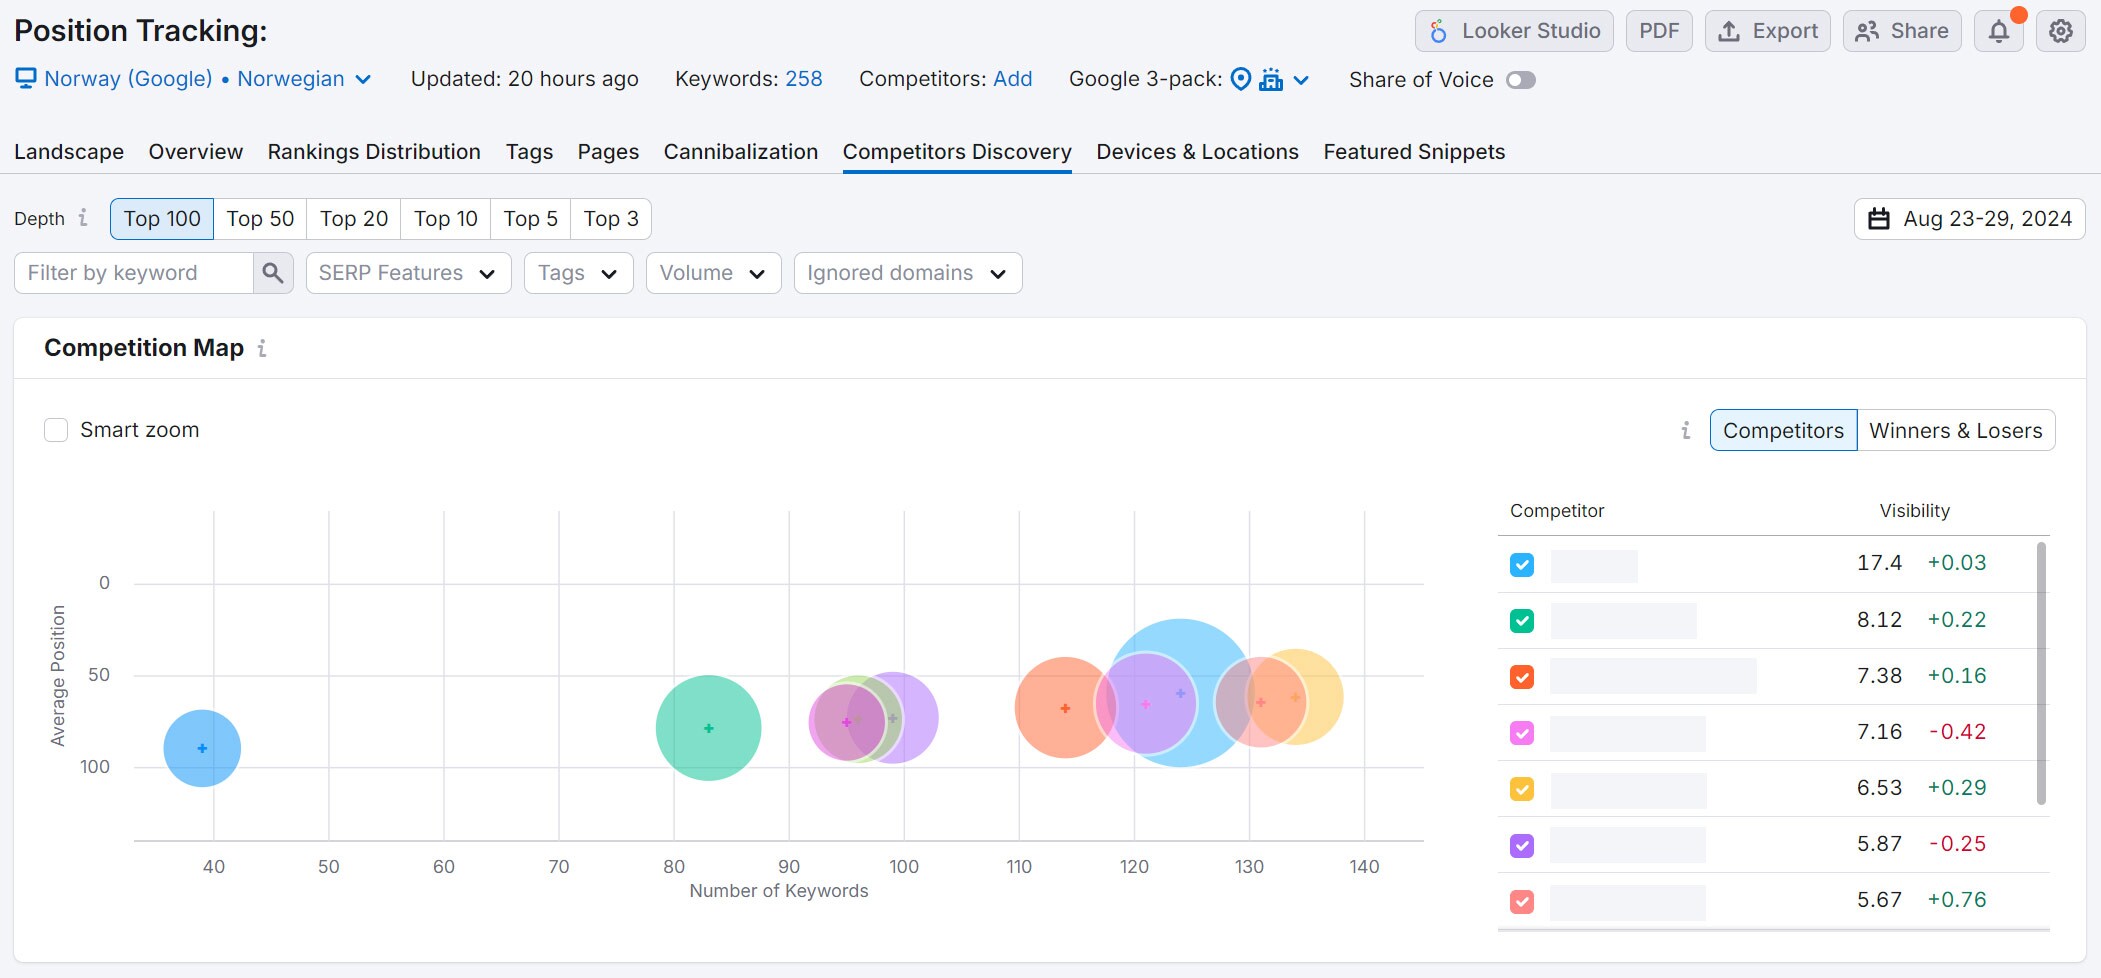Click the Depth info icon
The width and height of the screenshot is (2101, 978).
tap(83, 218)
